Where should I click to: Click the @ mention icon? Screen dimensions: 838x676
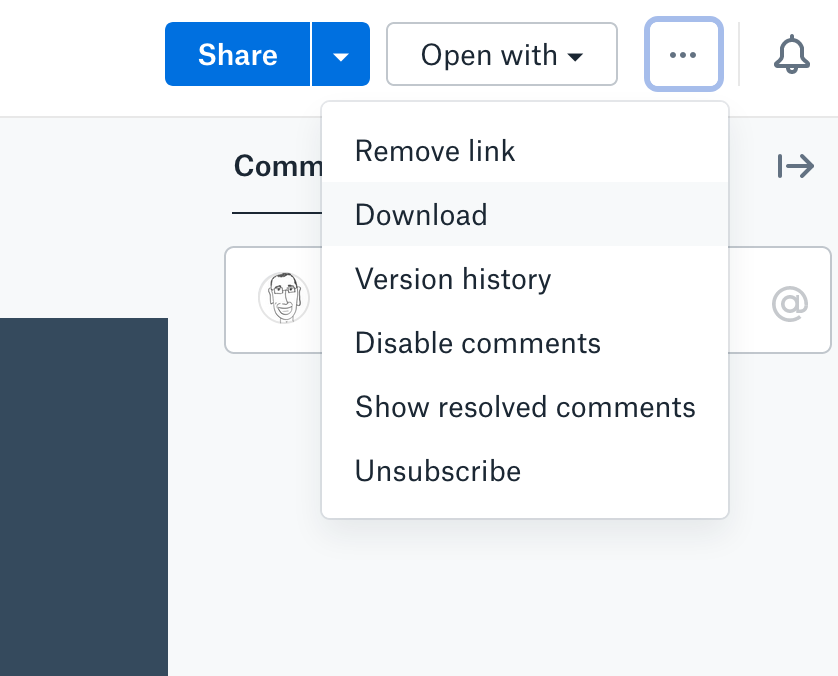click(789, 302)
